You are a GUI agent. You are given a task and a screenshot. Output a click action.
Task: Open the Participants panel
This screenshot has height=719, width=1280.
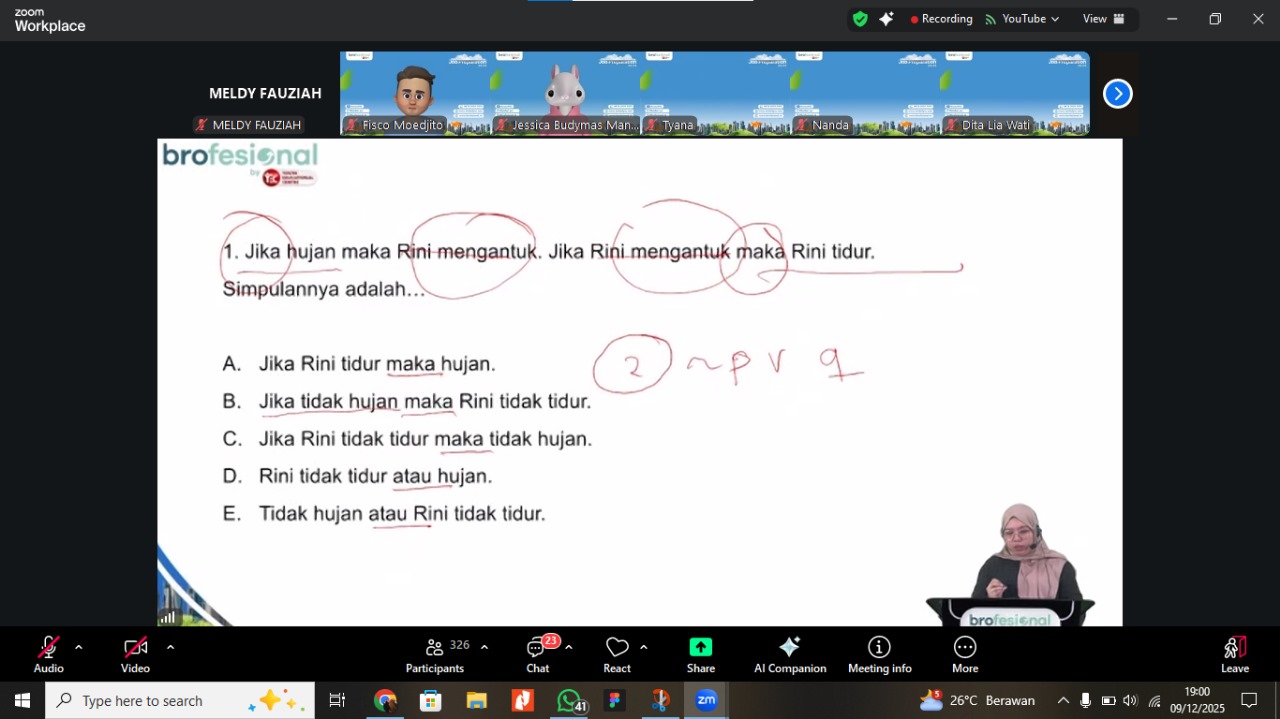click(435, 655)
